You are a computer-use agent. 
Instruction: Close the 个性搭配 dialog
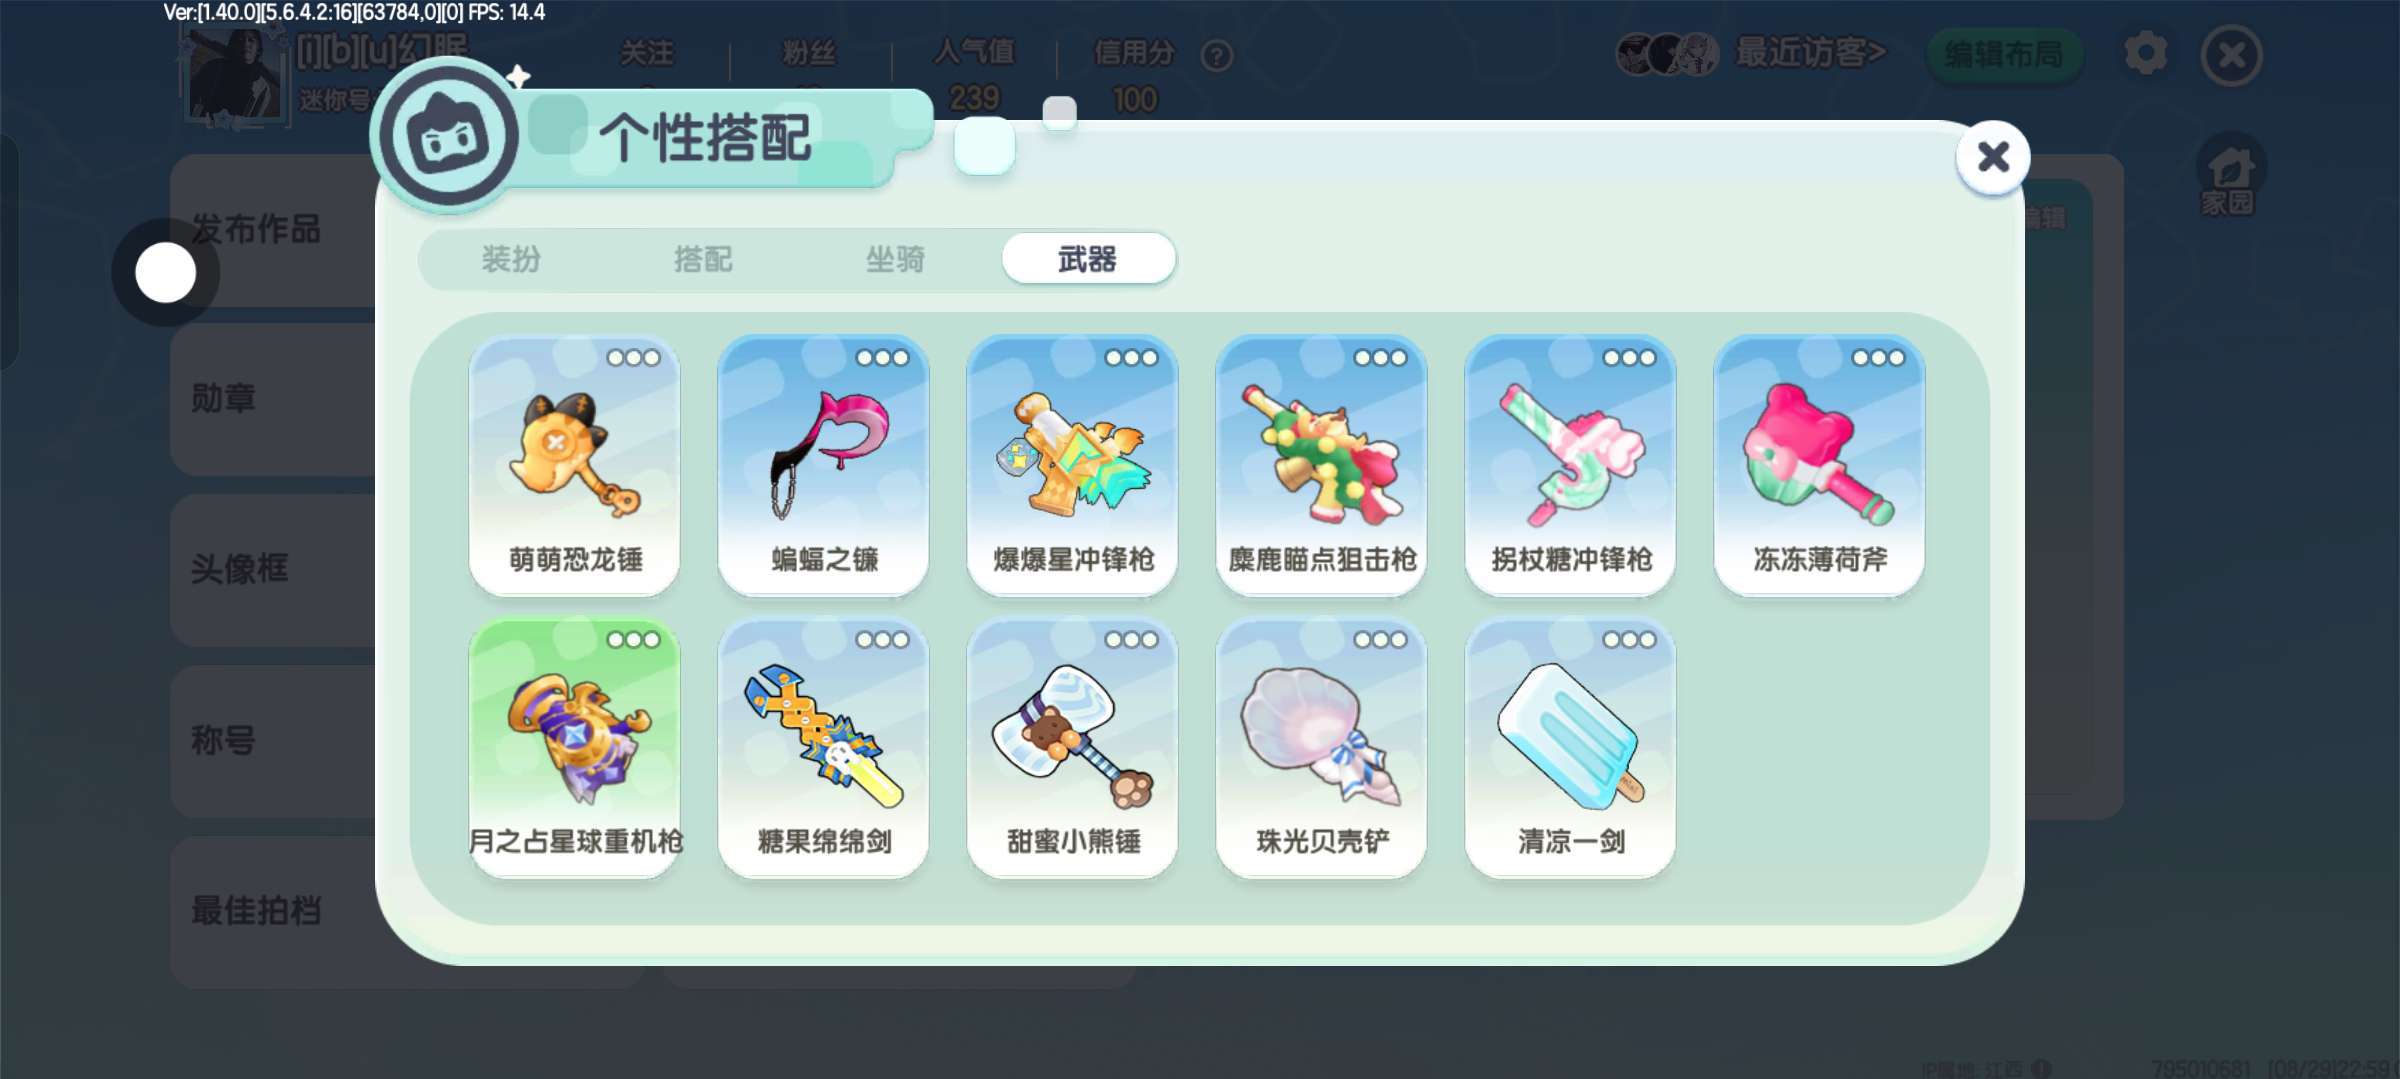coord(1993,157)
